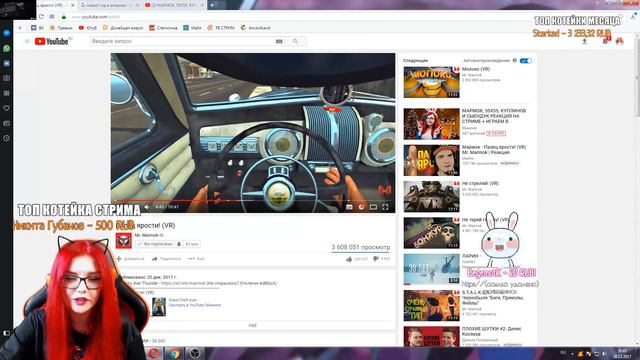Open video player settings gear
This screenshot has height=360, width=640.
pyautogui.click(x=361, y=207)
